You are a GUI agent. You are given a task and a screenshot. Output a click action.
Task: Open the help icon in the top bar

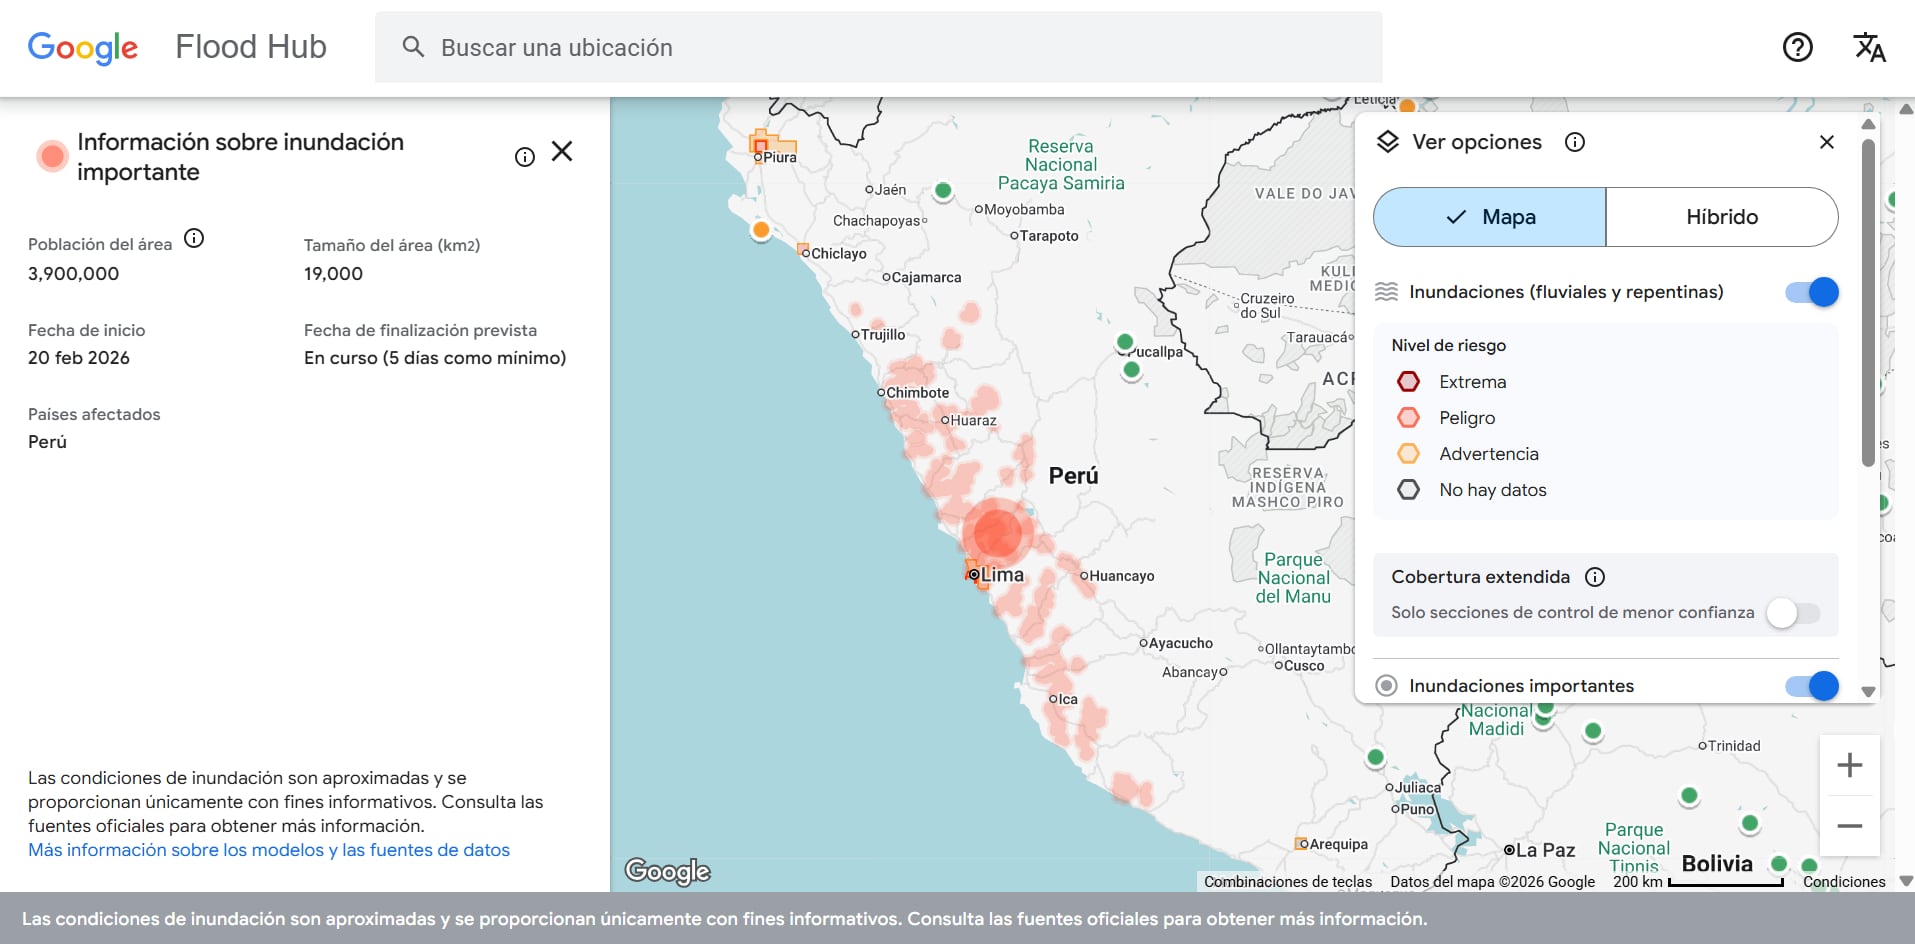(1796, 47)
